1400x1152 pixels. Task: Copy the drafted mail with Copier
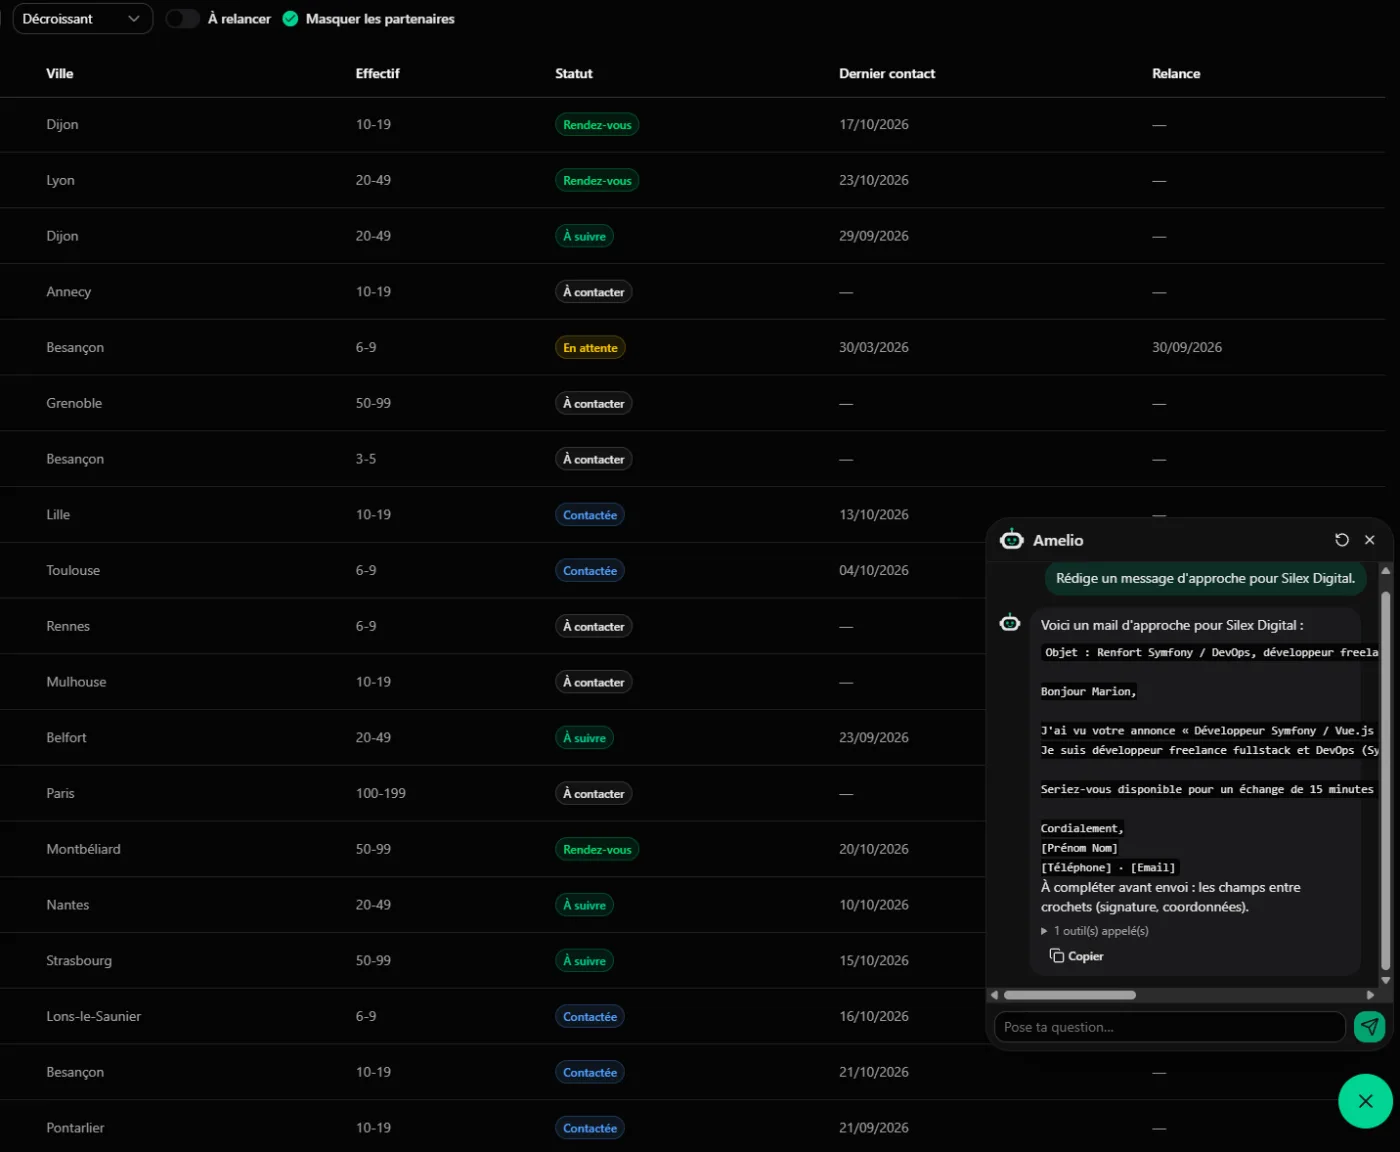click(1077, 956)
